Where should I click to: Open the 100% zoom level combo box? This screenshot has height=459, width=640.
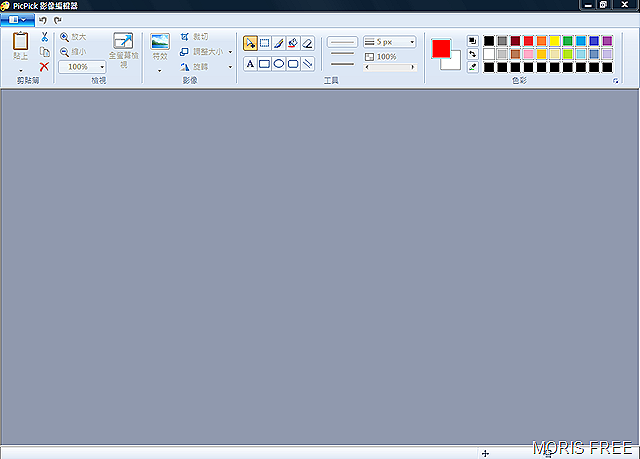pos(82,67)
